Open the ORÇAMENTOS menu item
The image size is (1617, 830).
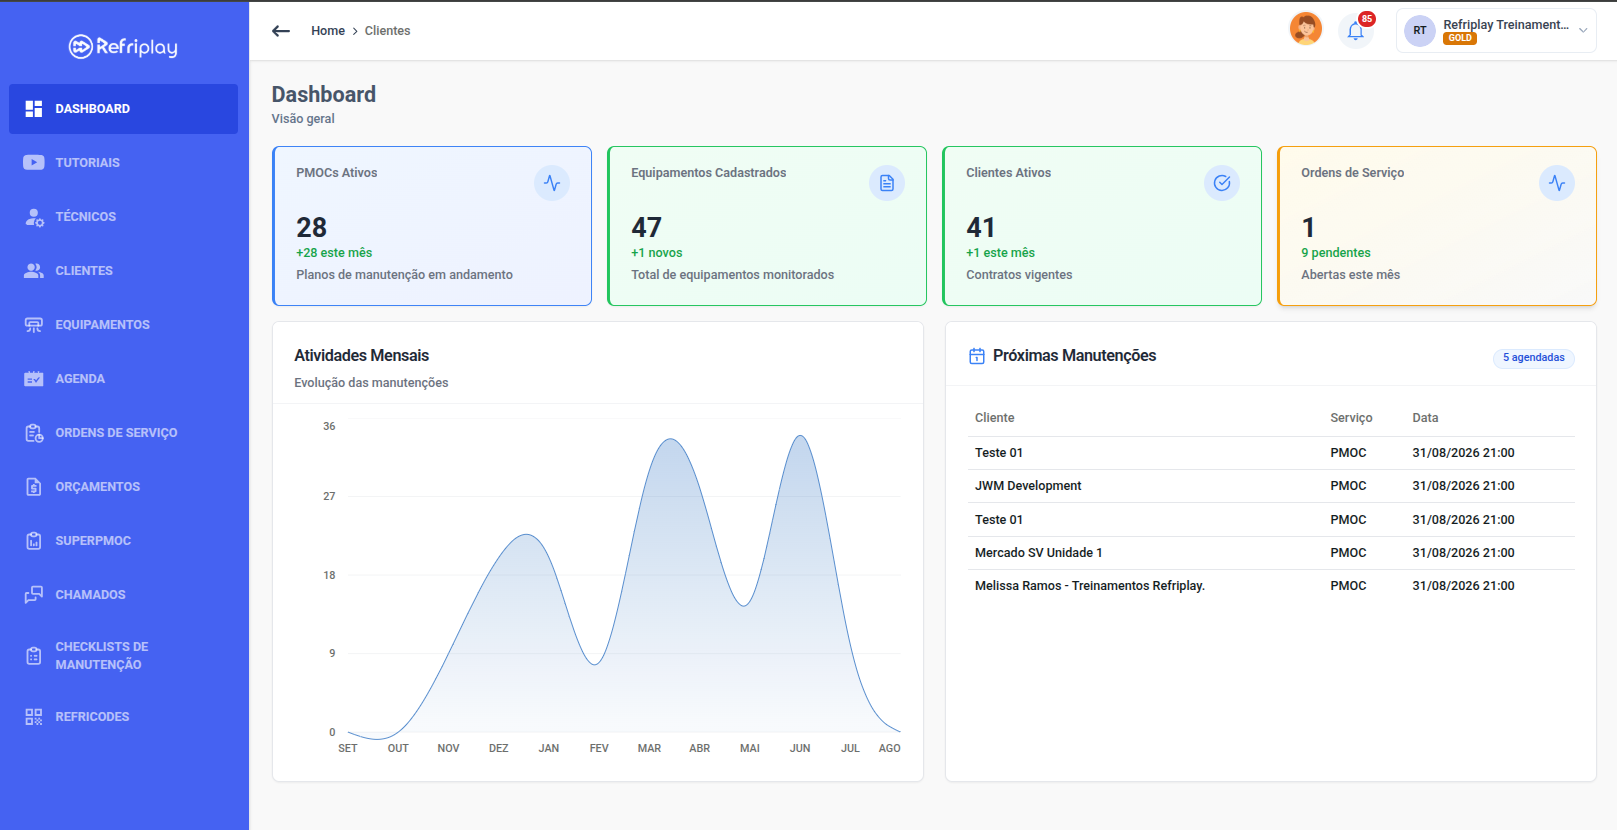pyautogui.click(x=123, y=486)
